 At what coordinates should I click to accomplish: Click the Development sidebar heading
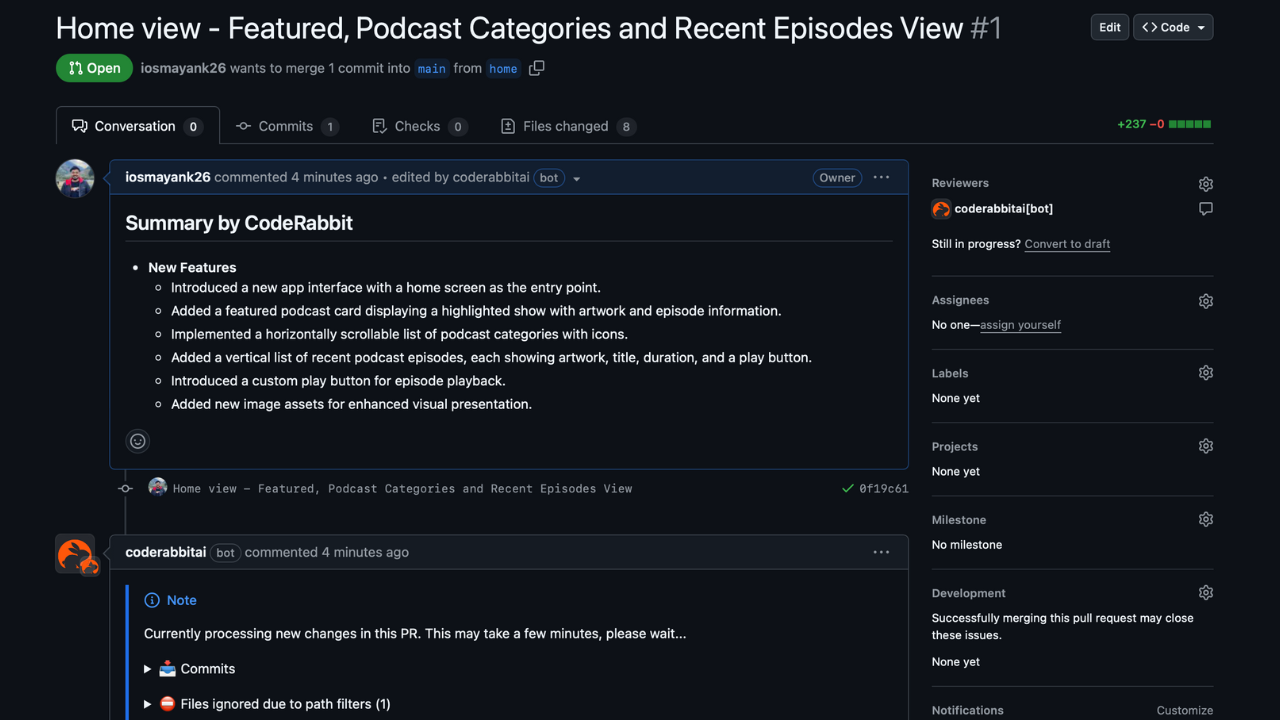(969, 593)
